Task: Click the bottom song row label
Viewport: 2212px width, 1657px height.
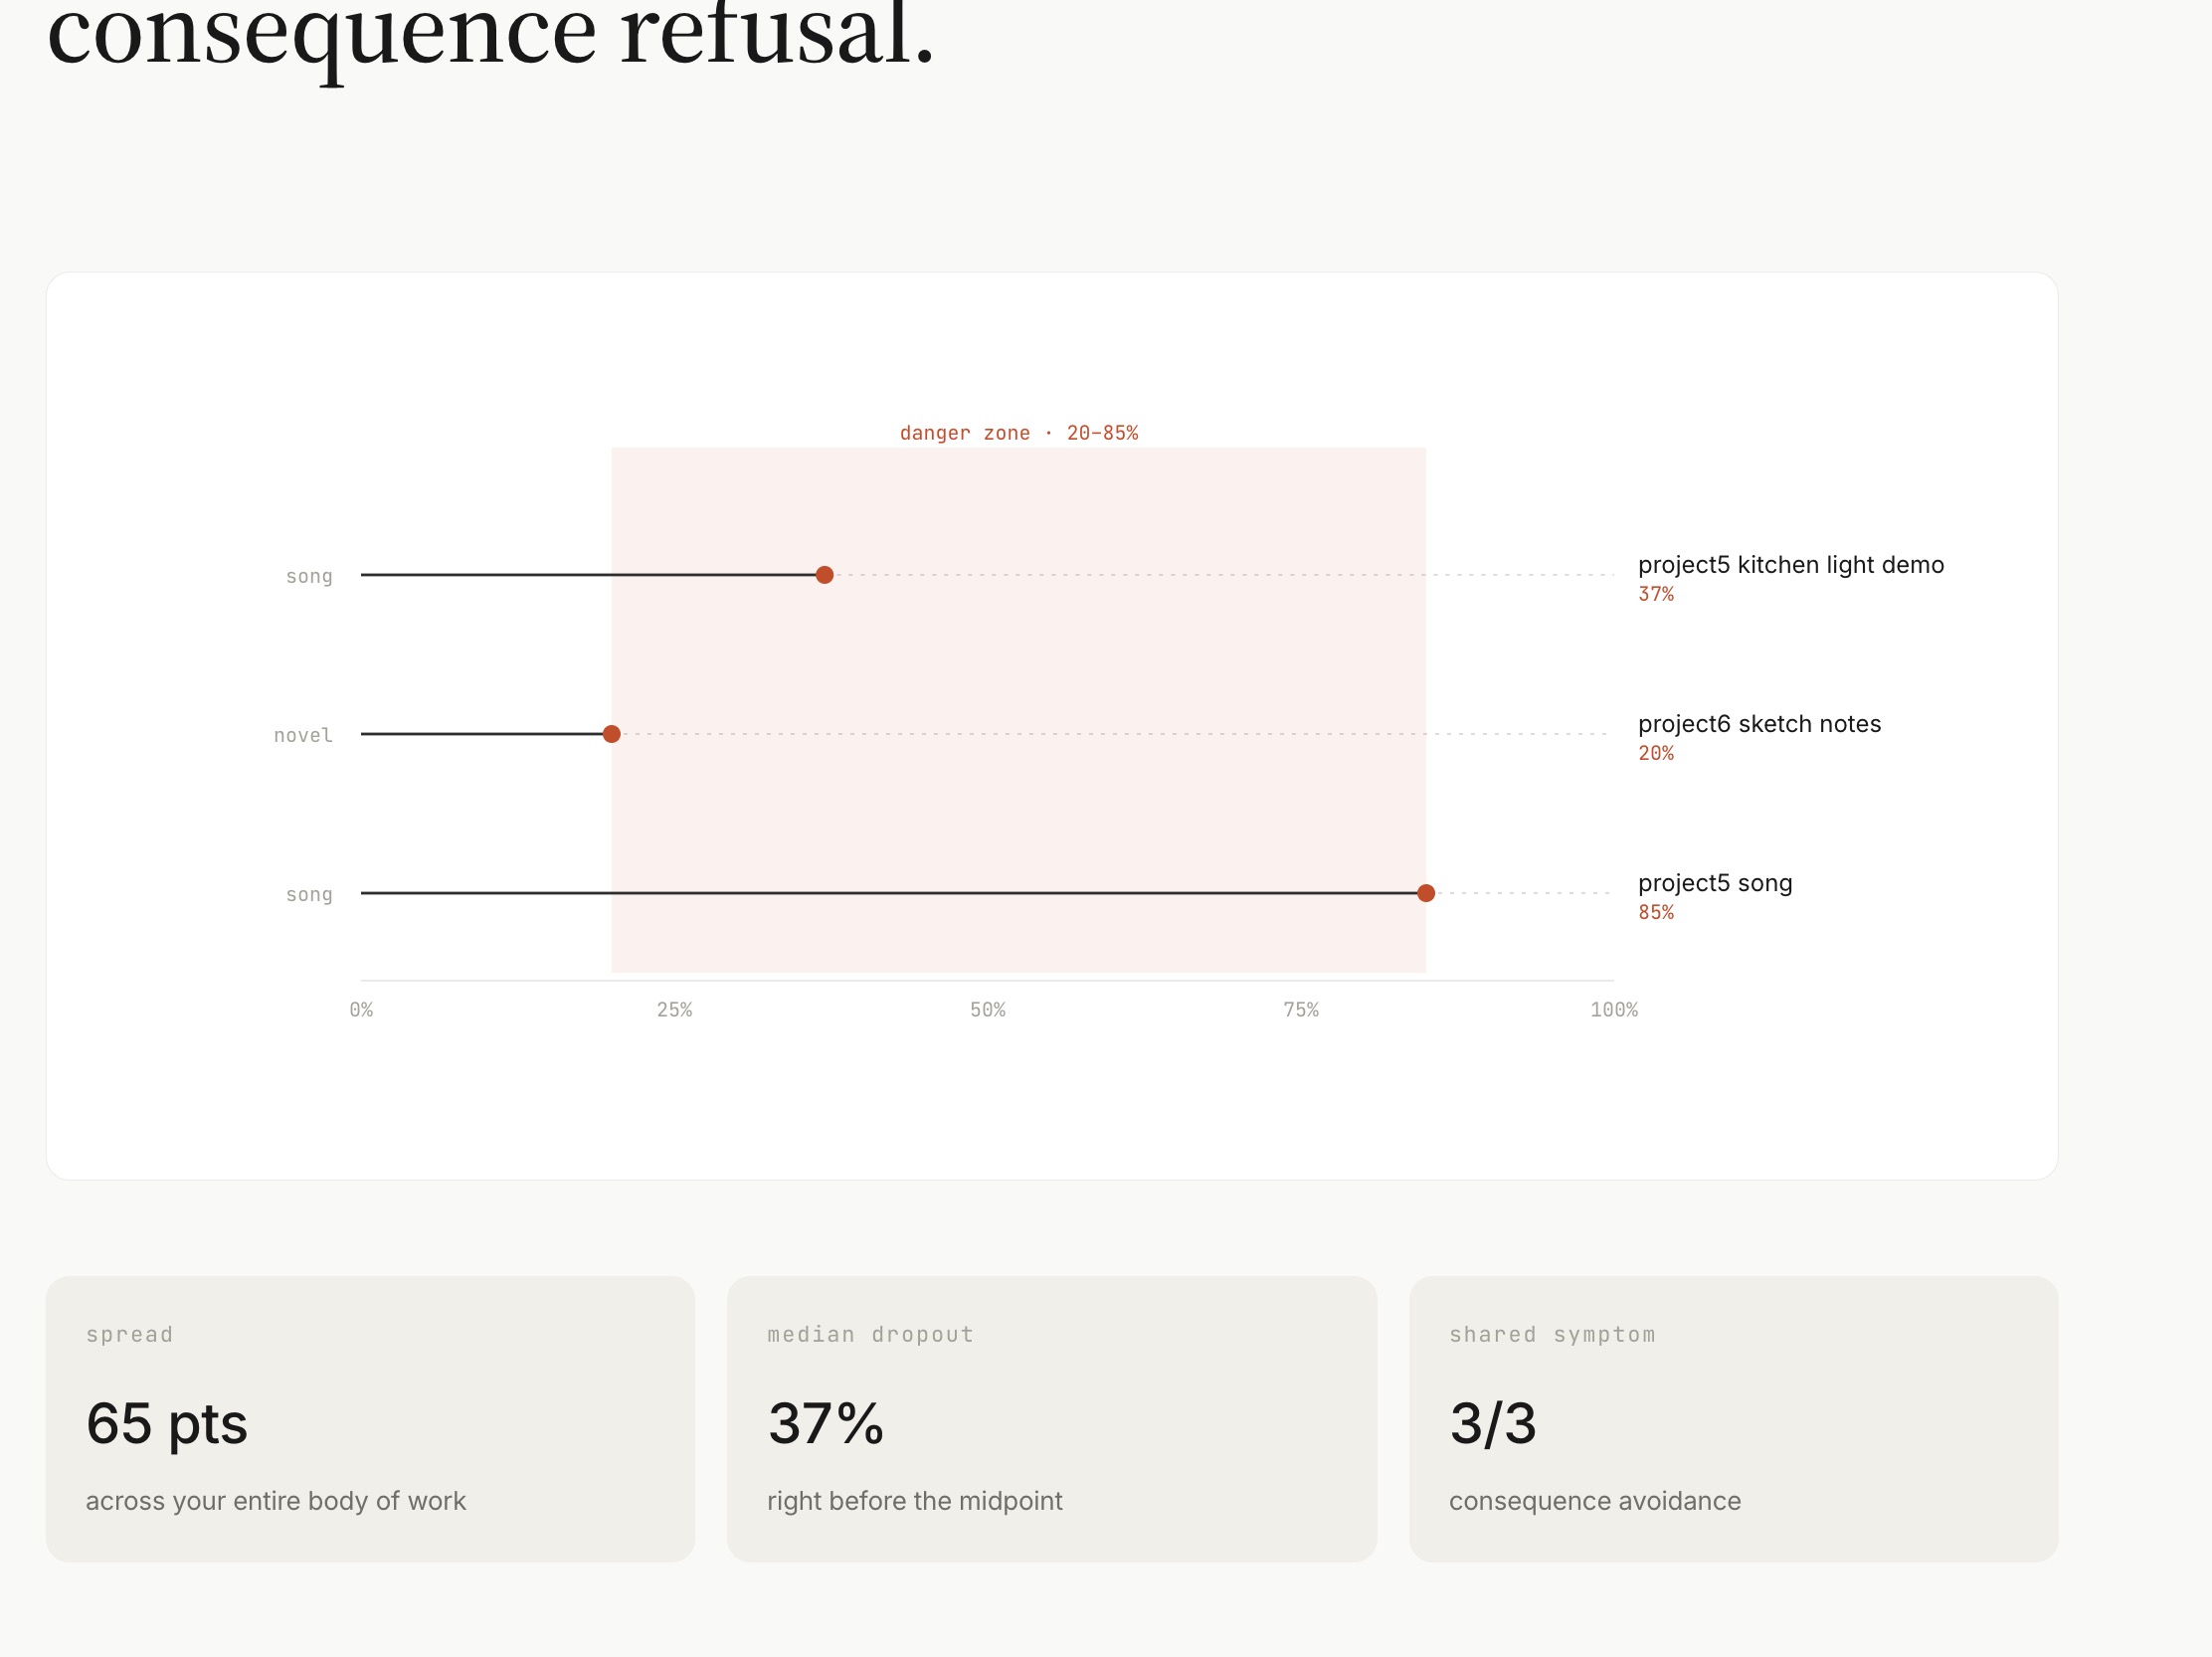Action: coord(309,894)
